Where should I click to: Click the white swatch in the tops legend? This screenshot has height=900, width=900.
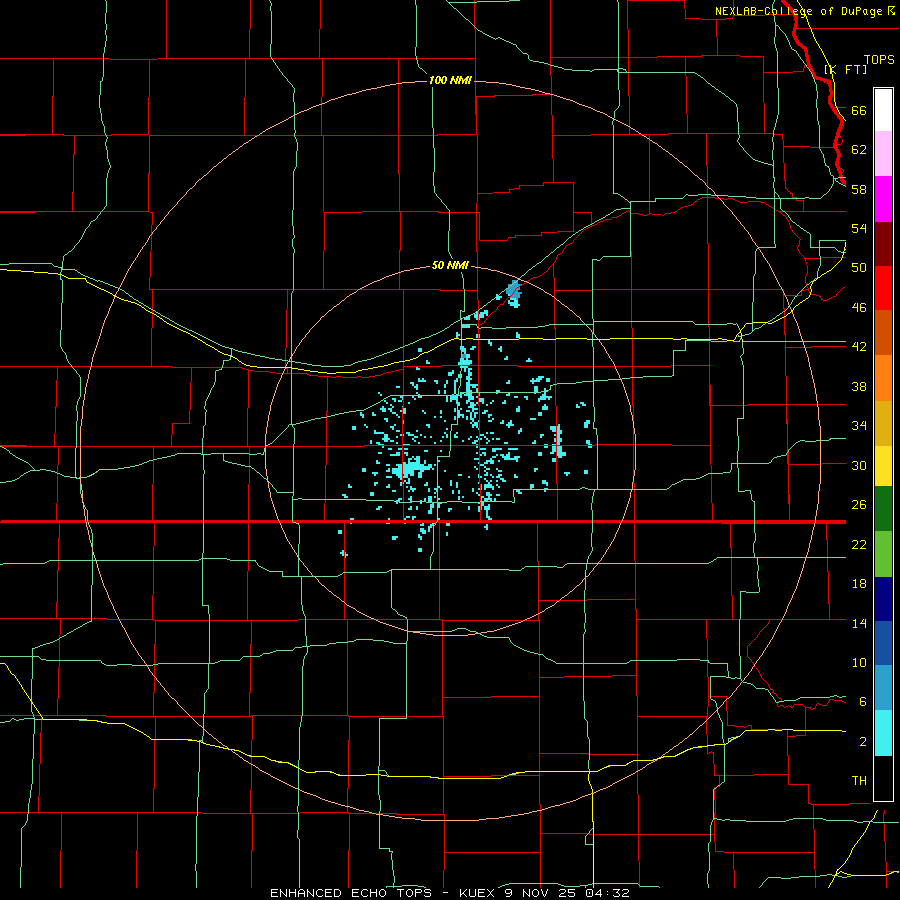click(x=883, y=110)
